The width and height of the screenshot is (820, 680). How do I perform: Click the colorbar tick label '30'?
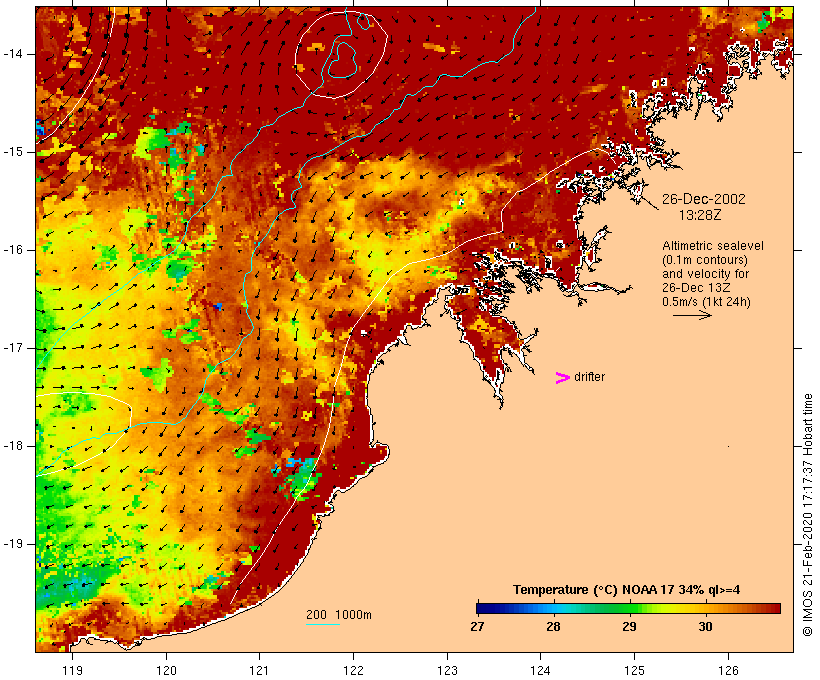tap(705, 626)
